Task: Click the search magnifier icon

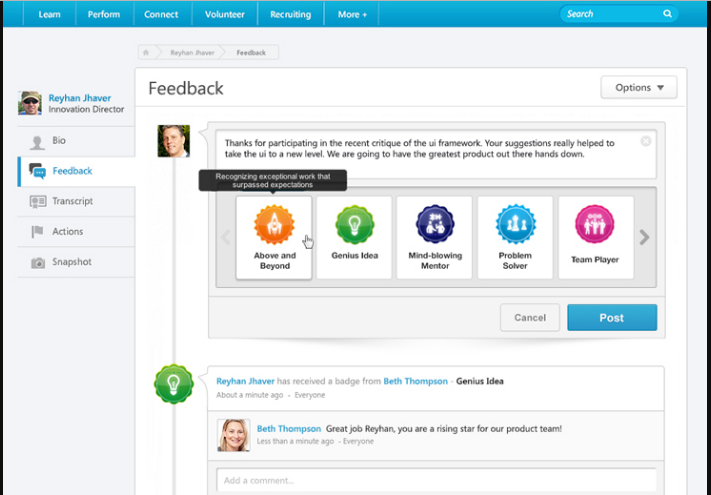Action: [667, 14]
